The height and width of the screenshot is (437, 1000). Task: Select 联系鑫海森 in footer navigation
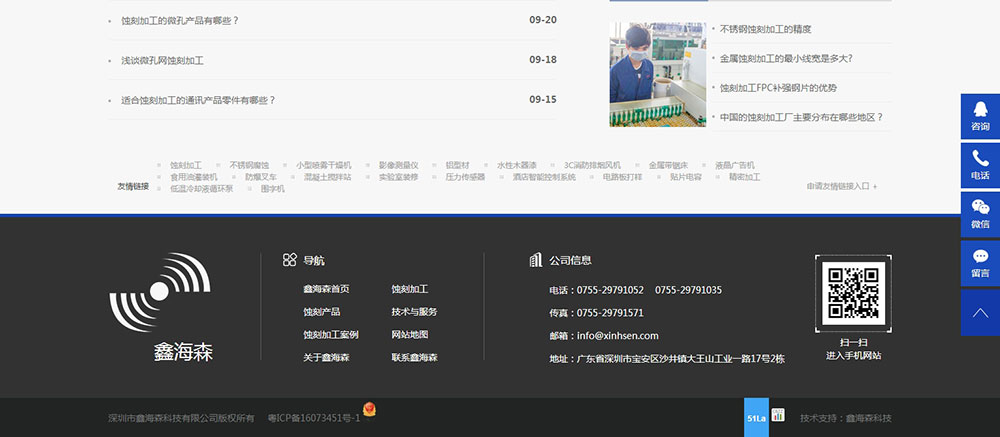[414, 358]
